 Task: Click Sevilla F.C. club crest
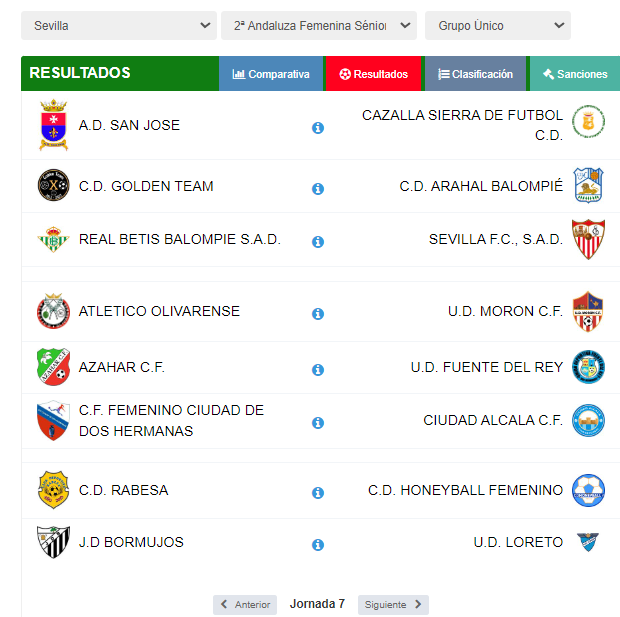point(588,239)
